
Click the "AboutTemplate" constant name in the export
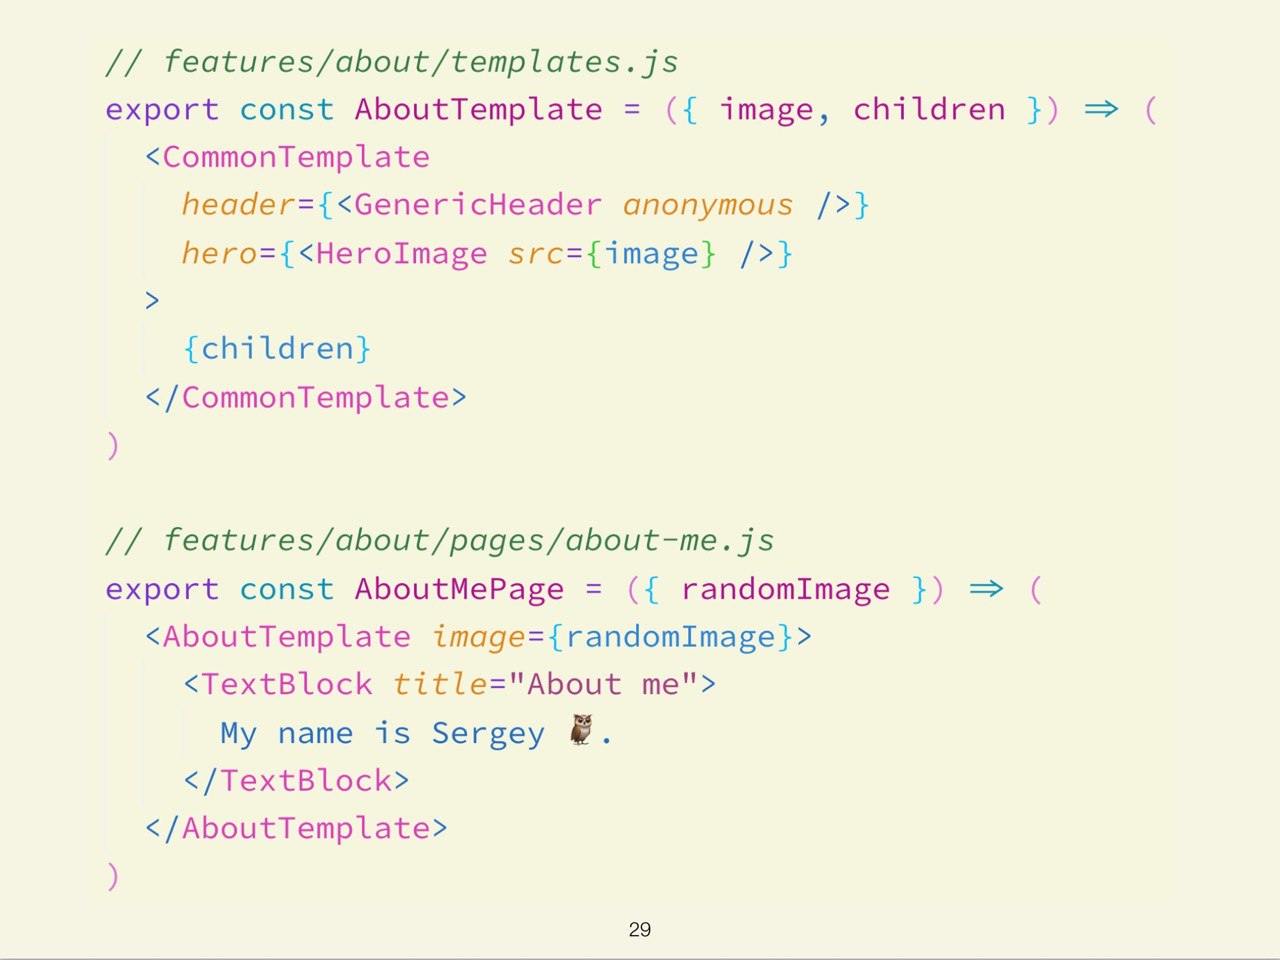point(478,109)
